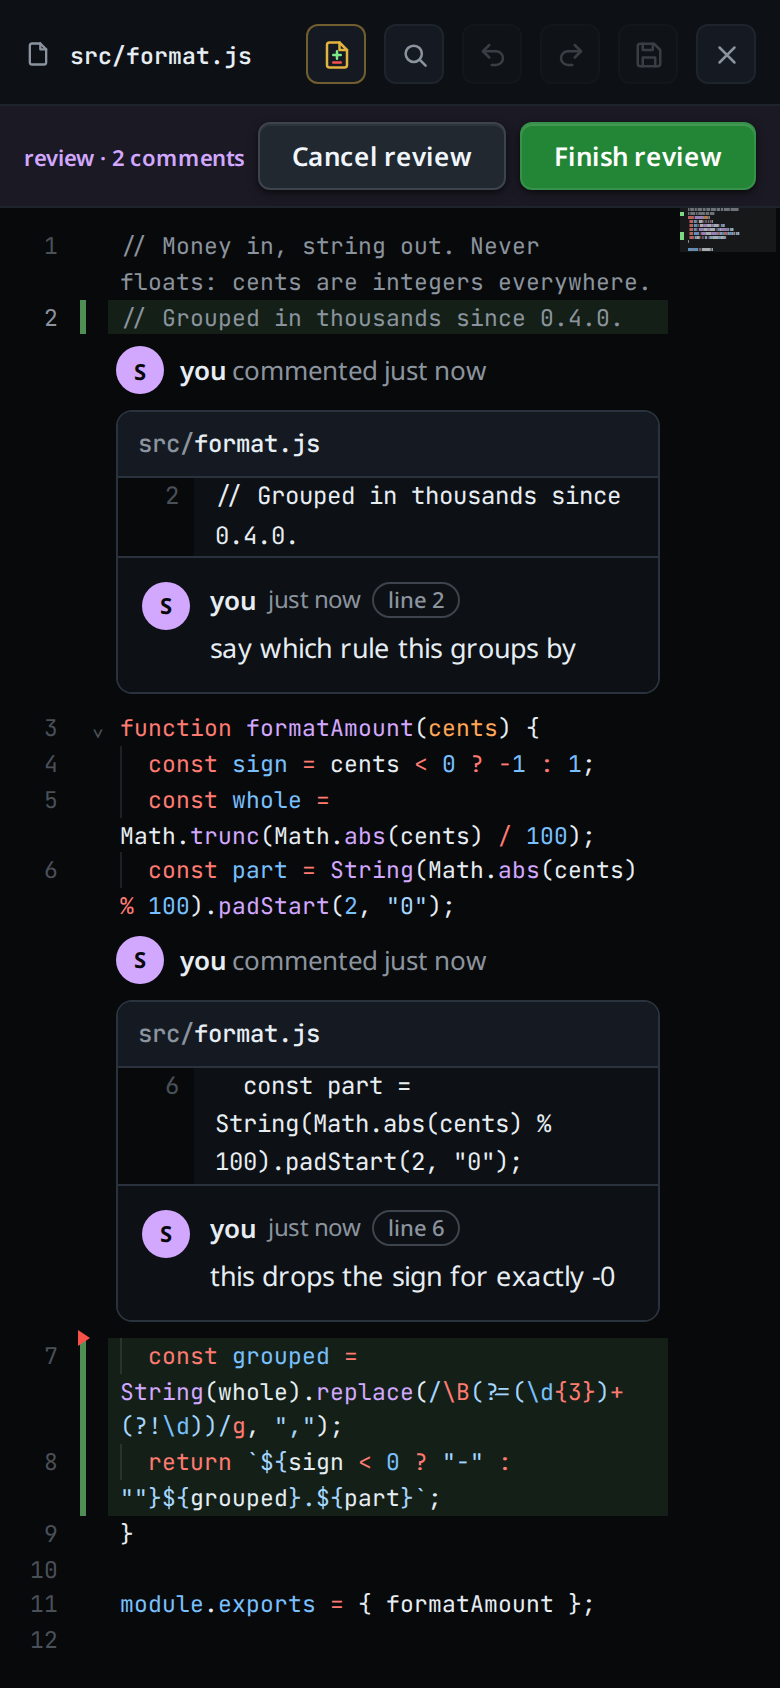Collapse the formatAmount function fold arrow
The height and width of the screenshot is (1688, 780).
[x=97, y=732]
